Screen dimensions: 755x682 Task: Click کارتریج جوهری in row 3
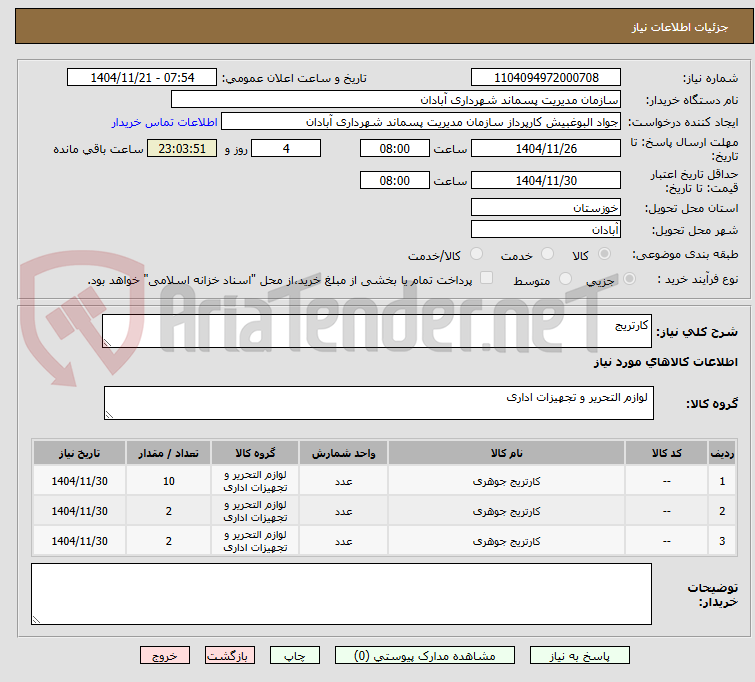(x=507, y=541)
